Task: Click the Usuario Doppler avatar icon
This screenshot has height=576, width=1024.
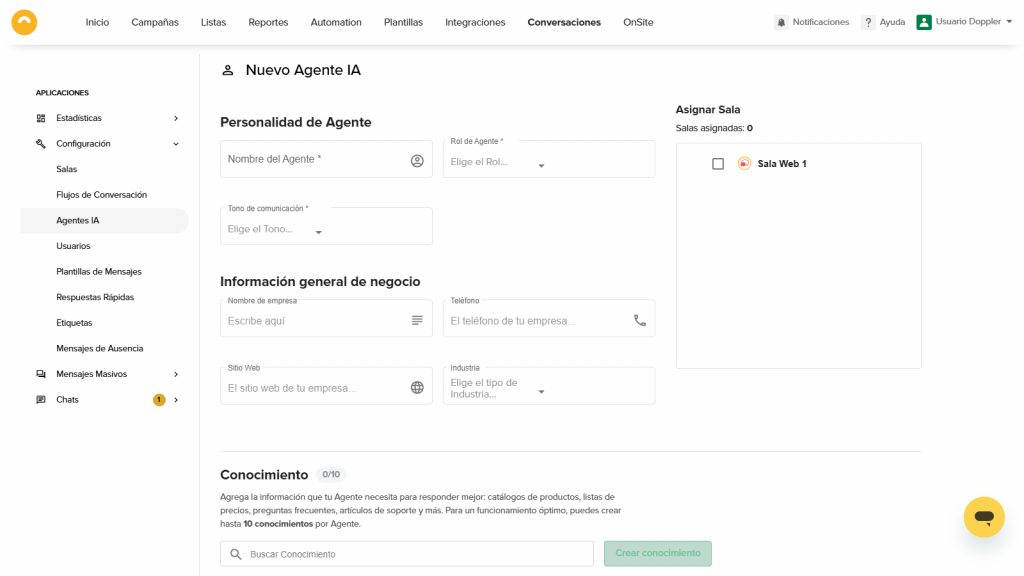Action: click(x=924, y=22)
